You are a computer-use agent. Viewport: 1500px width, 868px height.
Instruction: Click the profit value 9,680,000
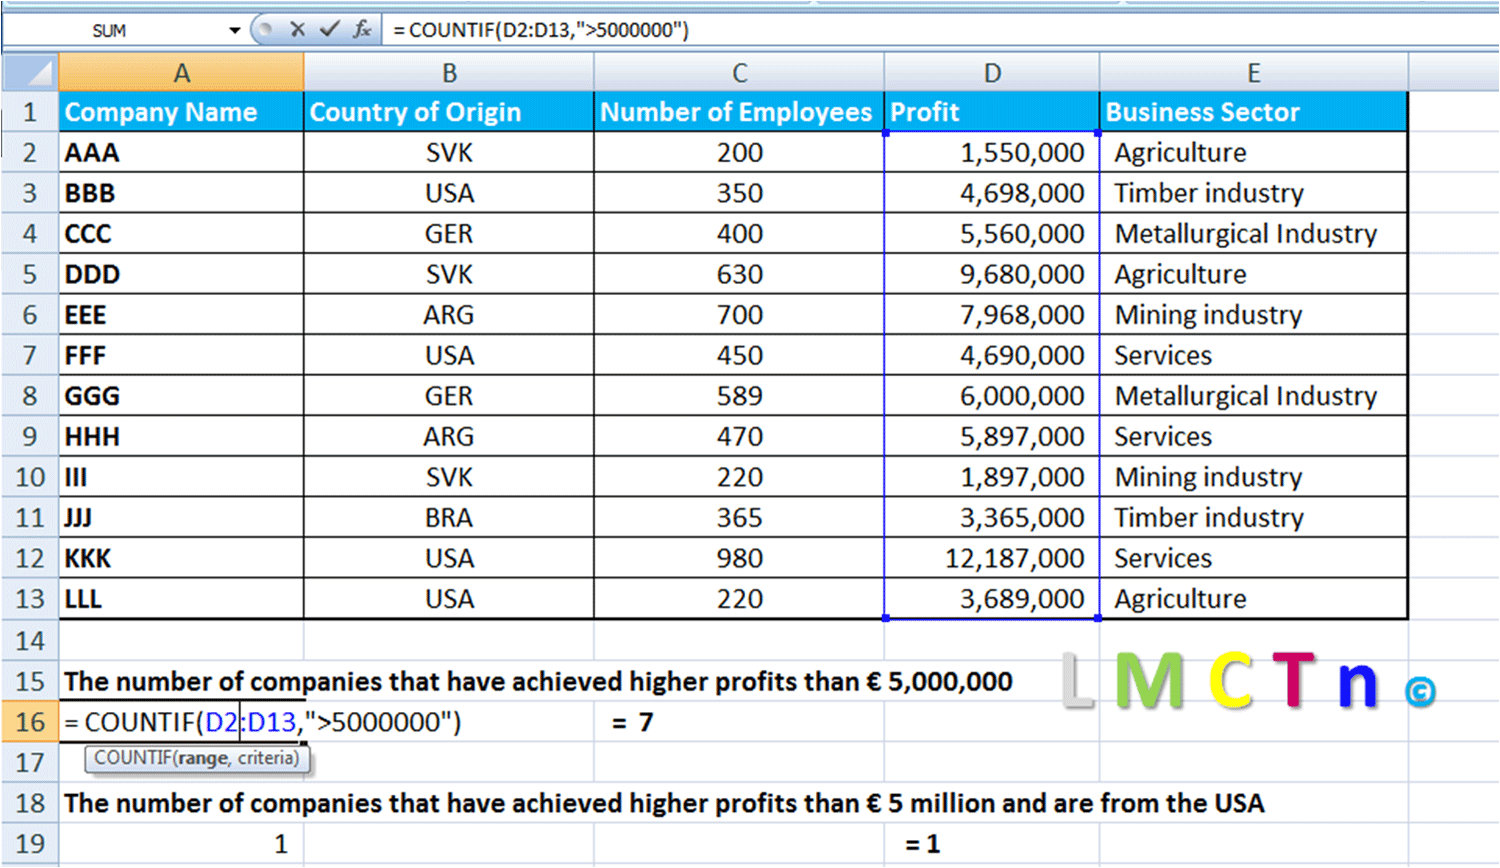992,274
